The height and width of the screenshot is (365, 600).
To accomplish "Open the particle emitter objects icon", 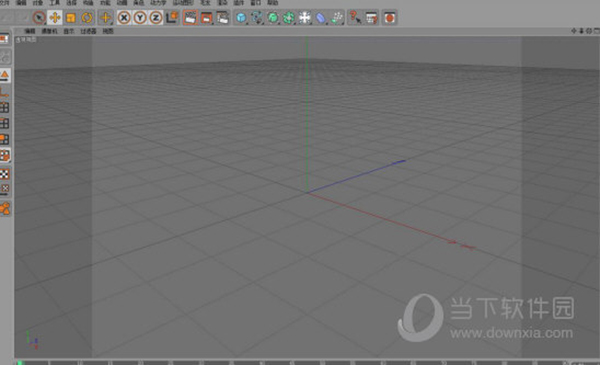I will click(337, 18).
